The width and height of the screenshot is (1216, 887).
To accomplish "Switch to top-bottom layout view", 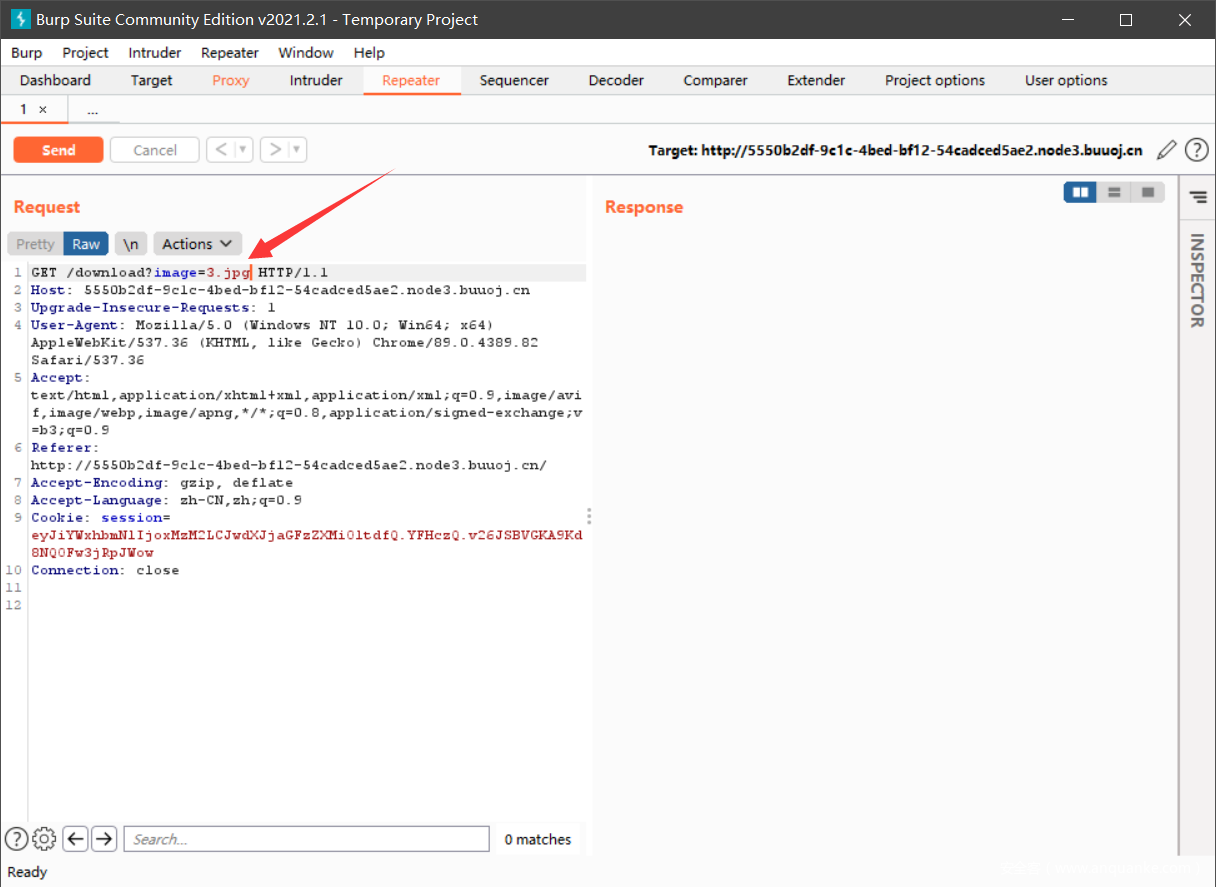I will pyautogui.click(x=1114, y=192).
